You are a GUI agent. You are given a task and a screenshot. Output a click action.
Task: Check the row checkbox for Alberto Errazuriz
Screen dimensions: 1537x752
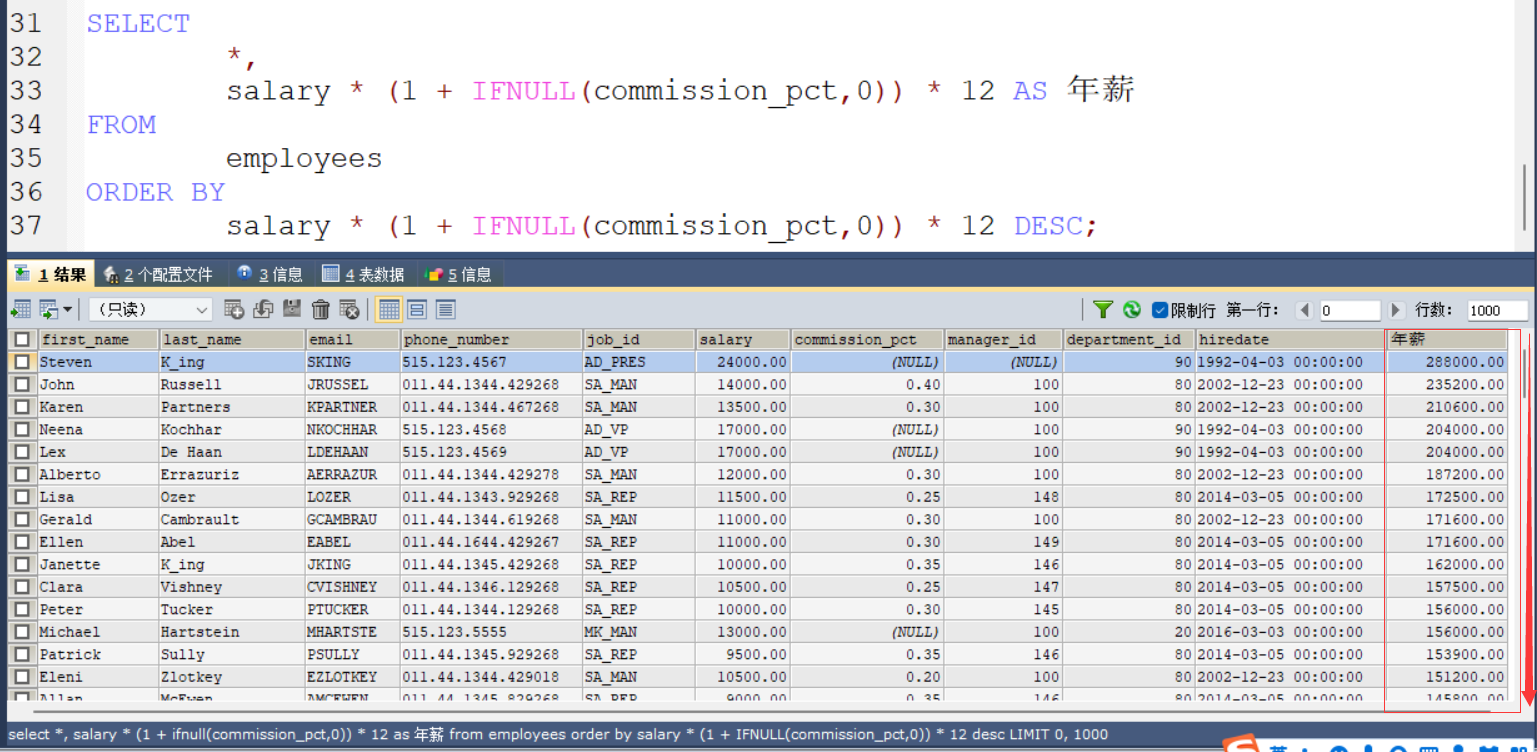coord(22,475)
